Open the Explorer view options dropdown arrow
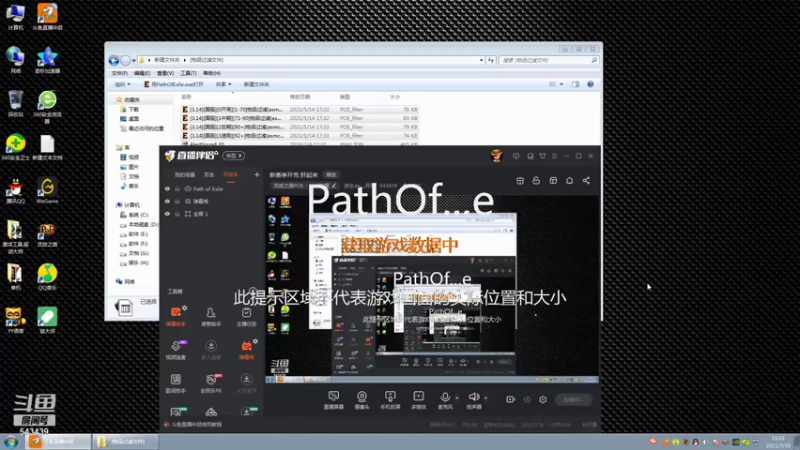The width and height of the screenshot is (800, 450). tap(562, 84)
